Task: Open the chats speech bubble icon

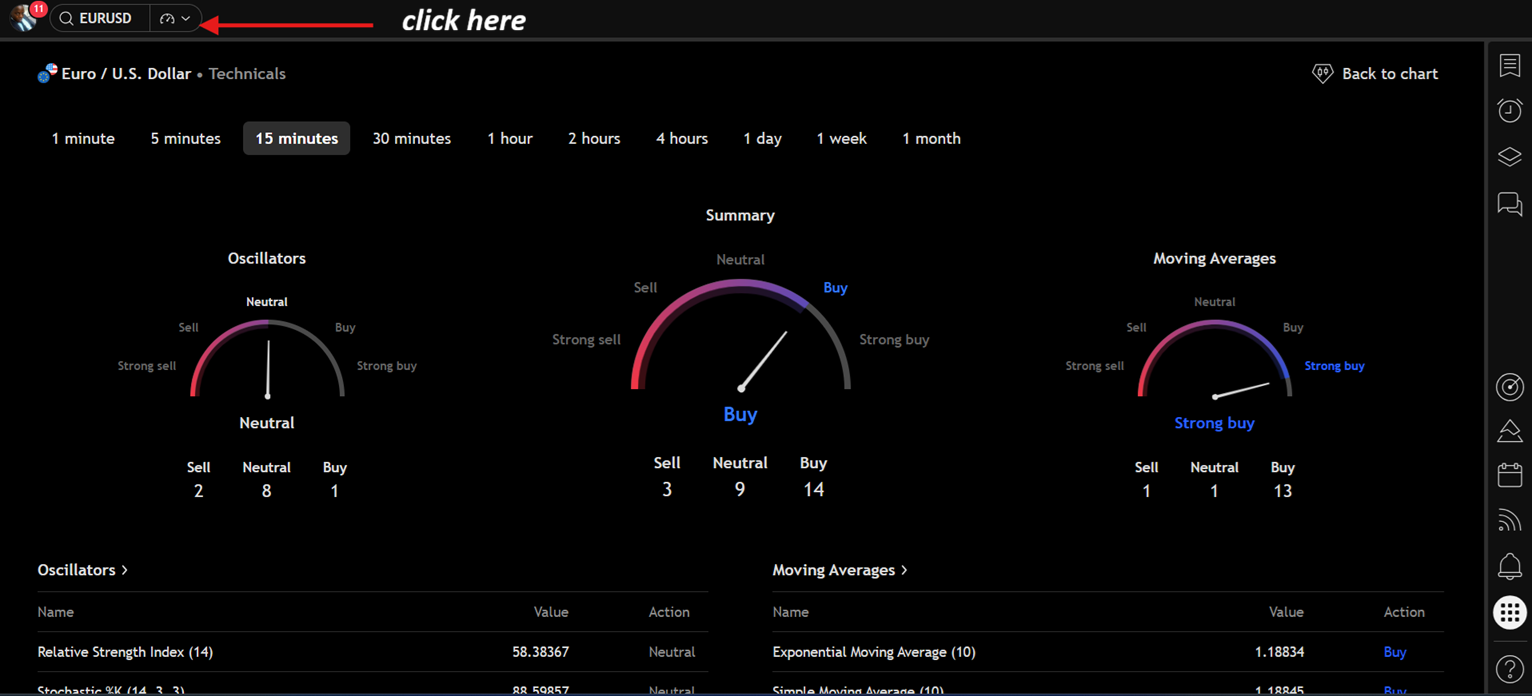Action: point(1509,204)
